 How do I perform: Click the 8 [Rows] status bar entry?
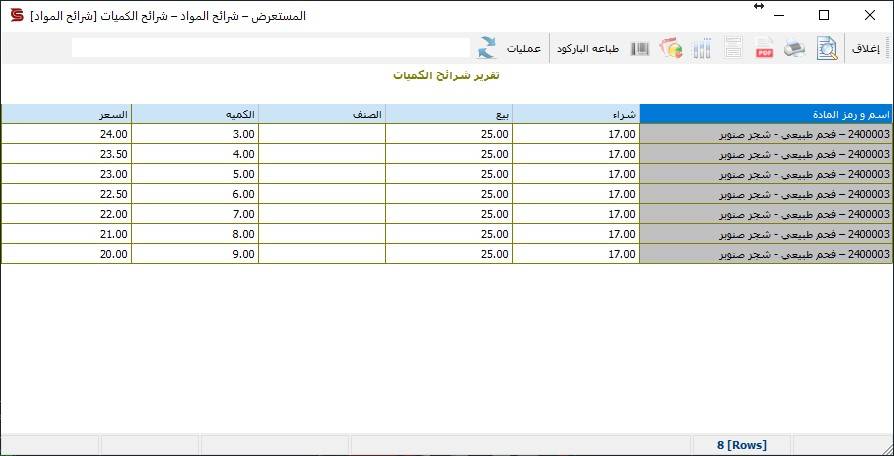742,445
